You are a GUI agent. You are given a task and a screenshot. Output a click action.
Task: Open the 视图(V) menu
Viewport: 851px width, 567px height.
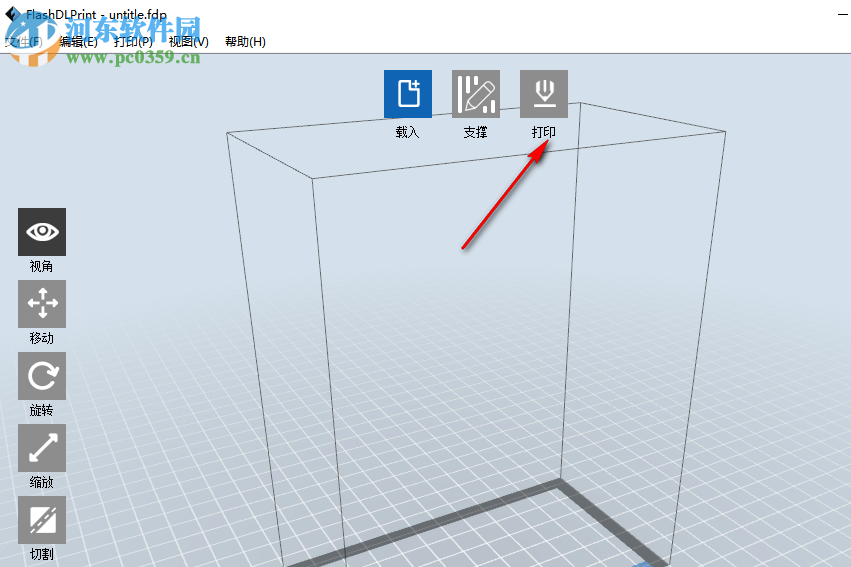tap(188, 42)
